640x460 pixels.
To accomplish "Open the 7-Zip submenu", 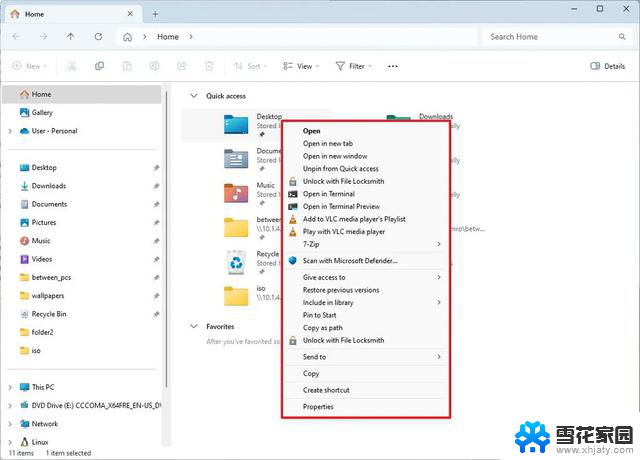I will point(366,244).
